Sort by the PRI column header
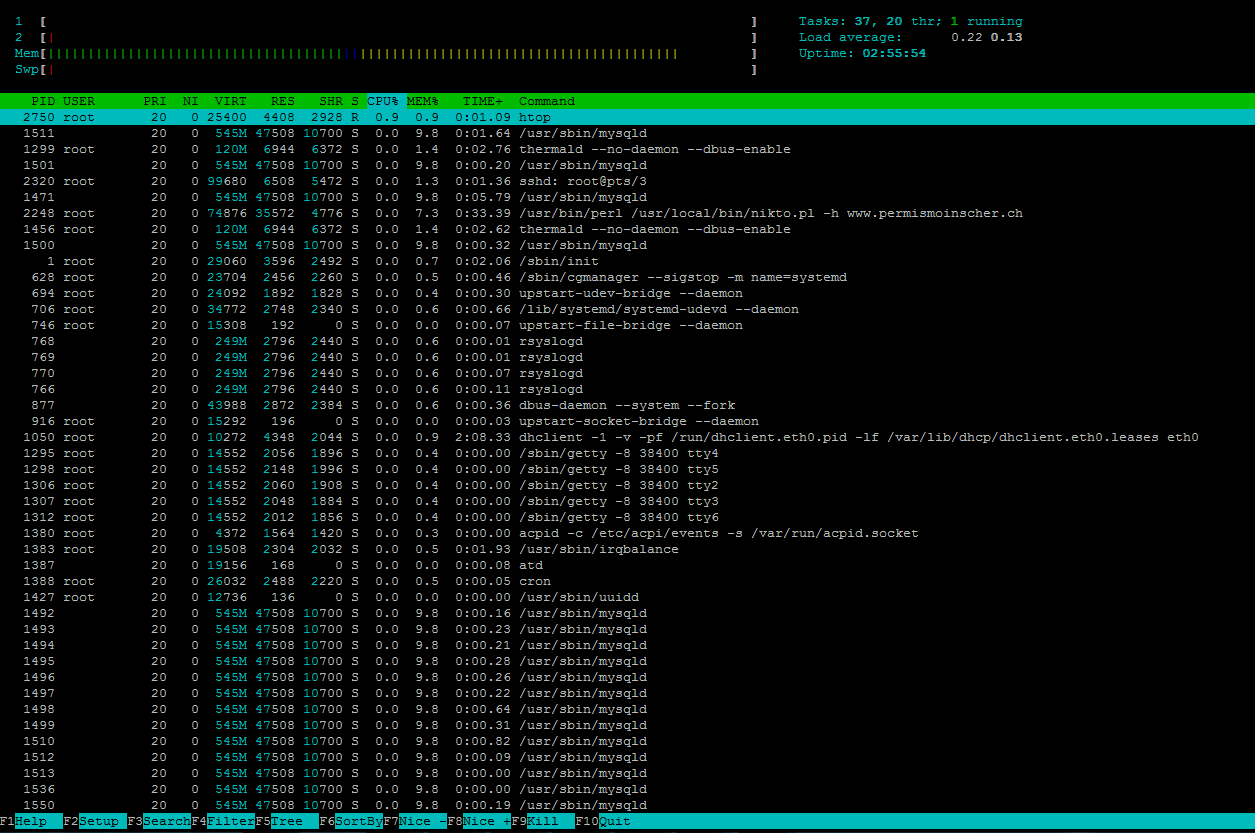This screenshot has width=1255, height=833. pyautogui.click(x=155, y=101)
